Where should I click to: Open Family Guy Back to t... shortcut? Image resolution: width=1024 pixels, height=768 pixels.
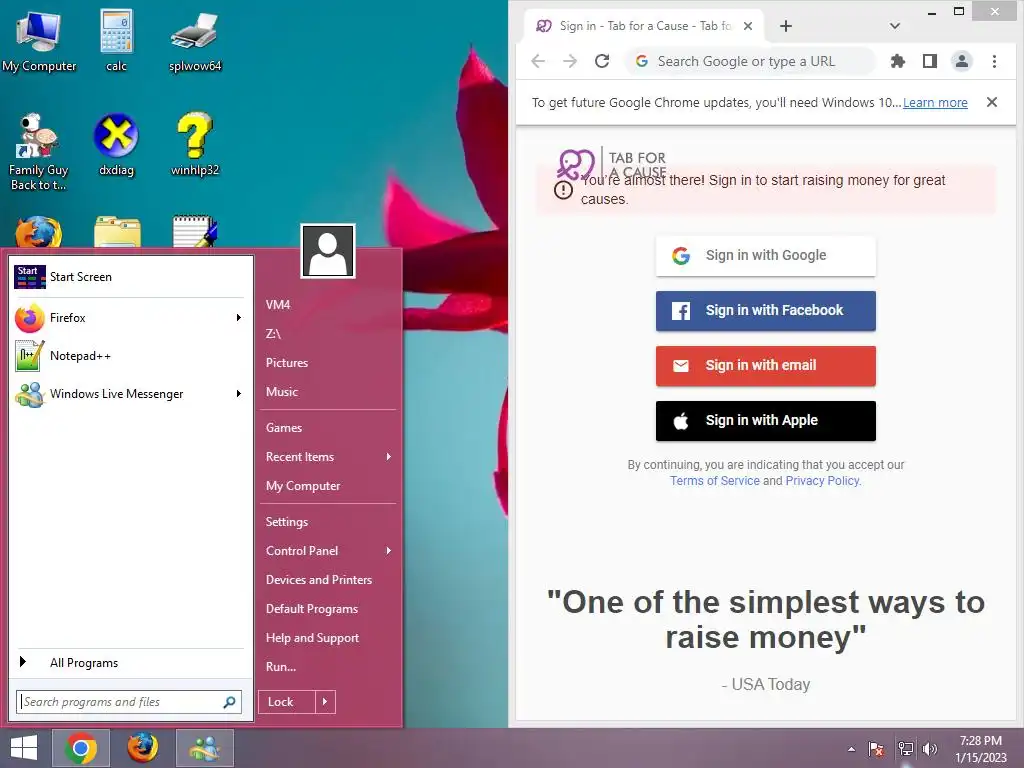pyautogui.click(x=38, y=152)
